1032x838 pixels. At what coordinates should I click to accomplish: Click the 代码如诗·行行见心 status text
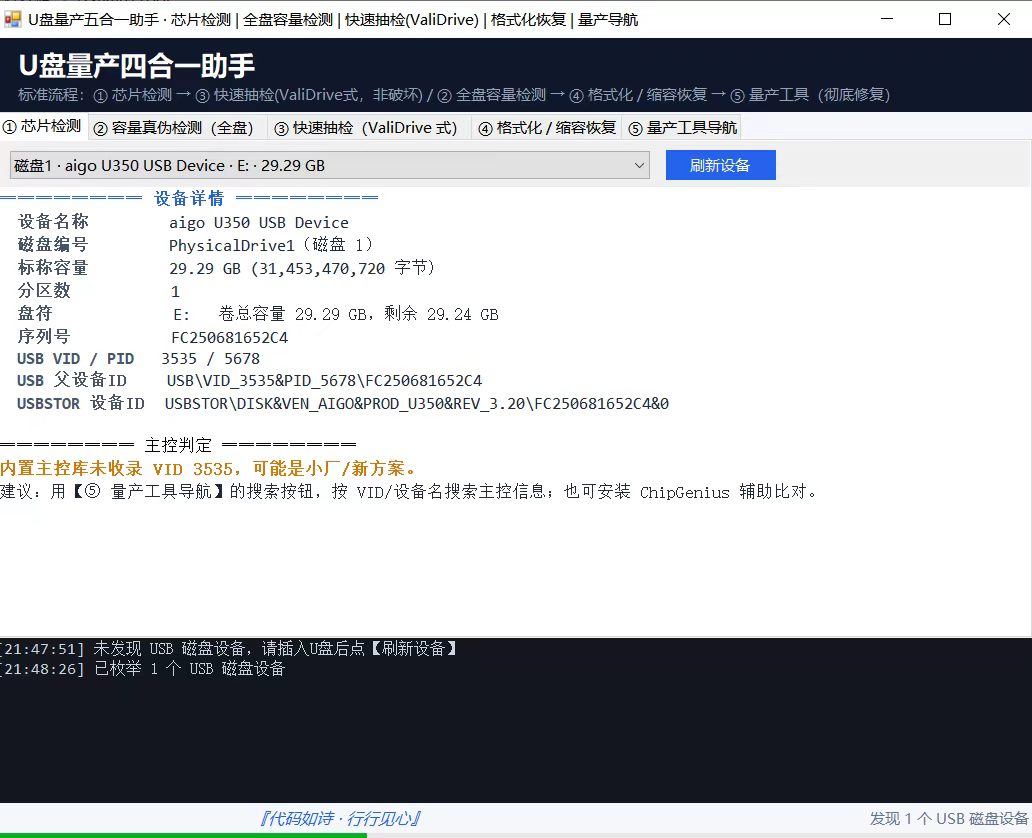341,818
